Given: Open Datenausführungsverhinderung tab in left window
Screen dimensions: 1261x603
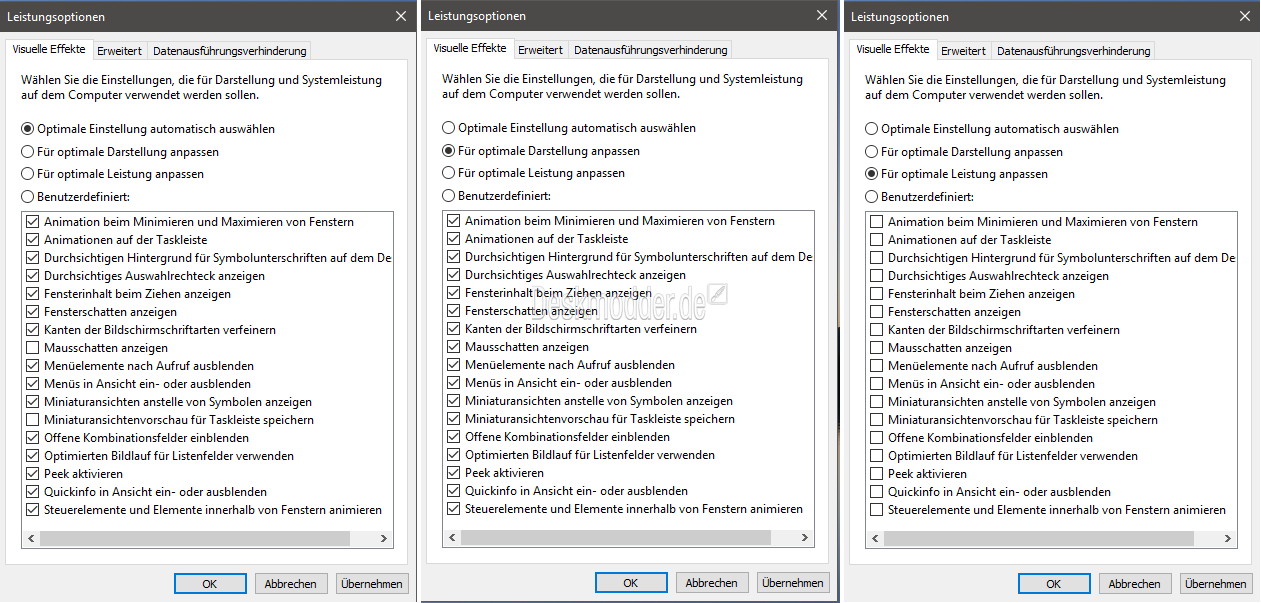Looking at the screenshot, I should pyautogui.click(x=229, y=51).
